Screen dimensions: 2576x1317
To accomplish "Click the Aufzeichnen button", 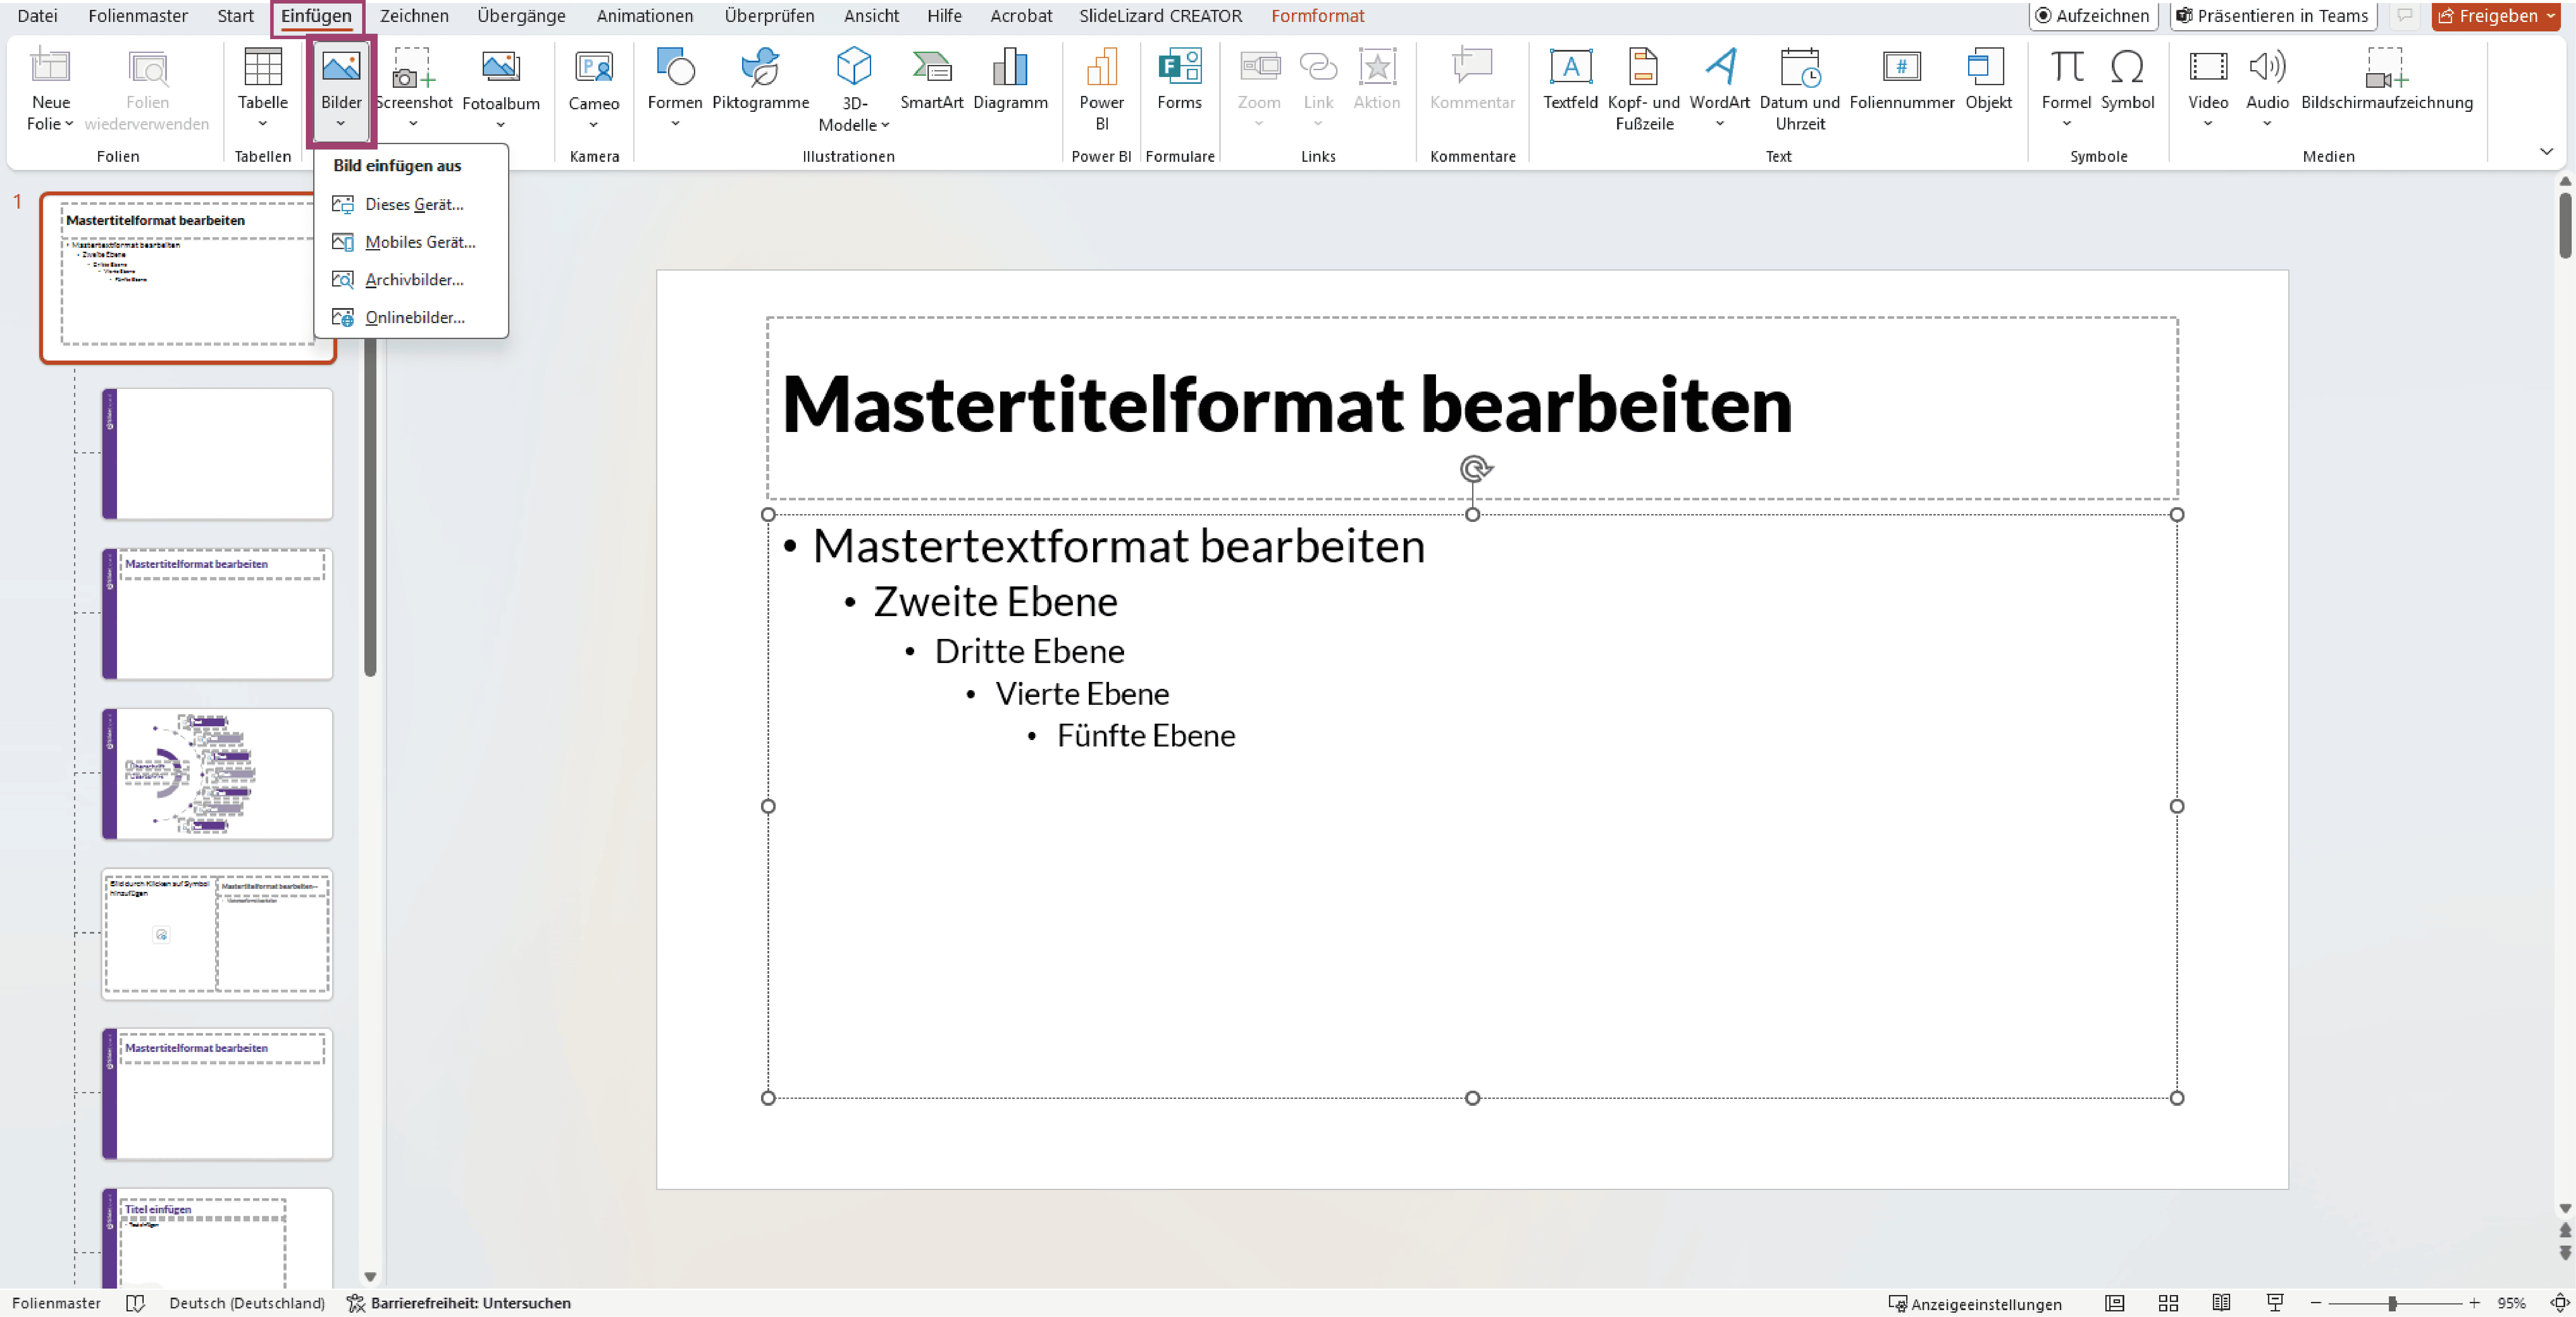I will click(2093, 16).
